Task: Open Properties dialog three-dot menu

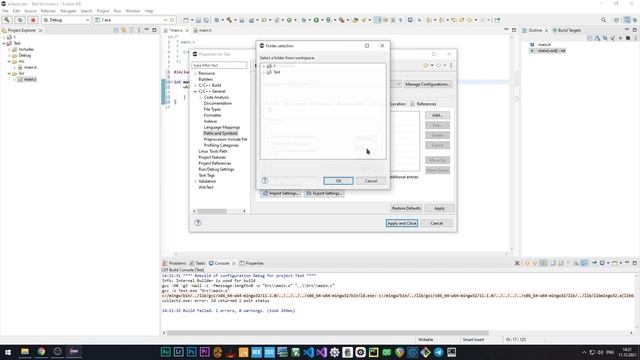Action: coord(451,65)
